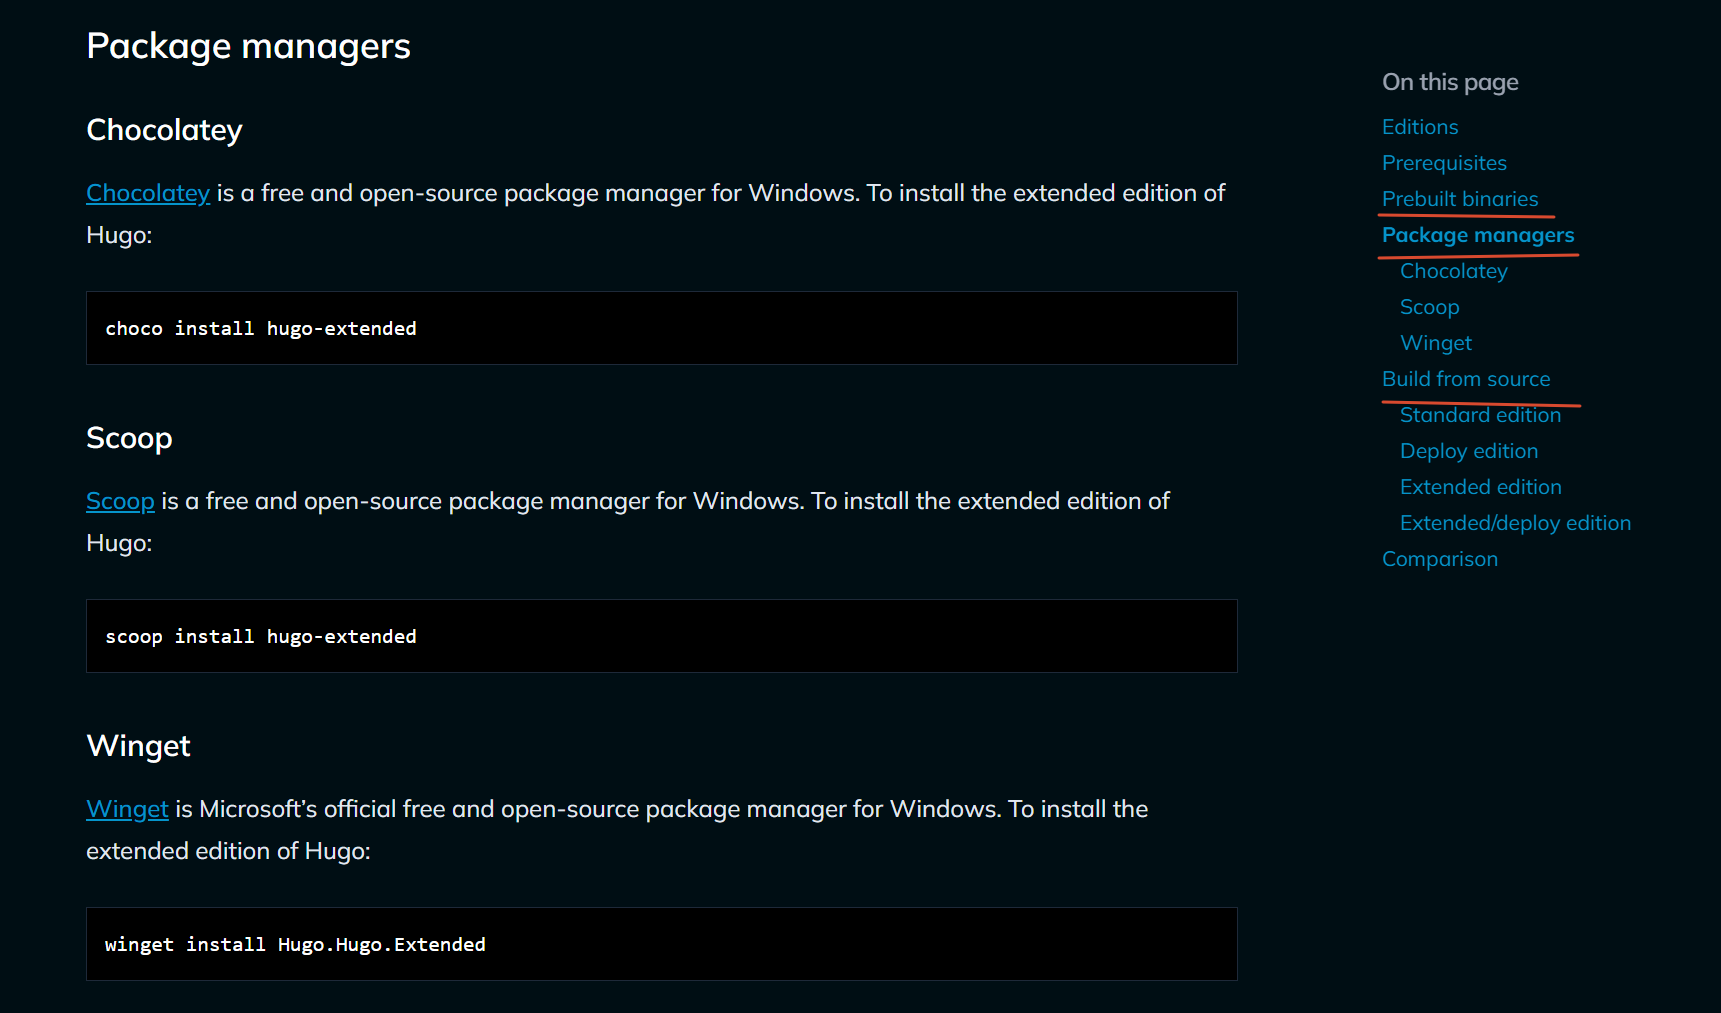Click the winget install Hugo.Hugo.Extended command
Image resolution: width=1721 pixels, height=1013 pixels.
coord(295,944)
